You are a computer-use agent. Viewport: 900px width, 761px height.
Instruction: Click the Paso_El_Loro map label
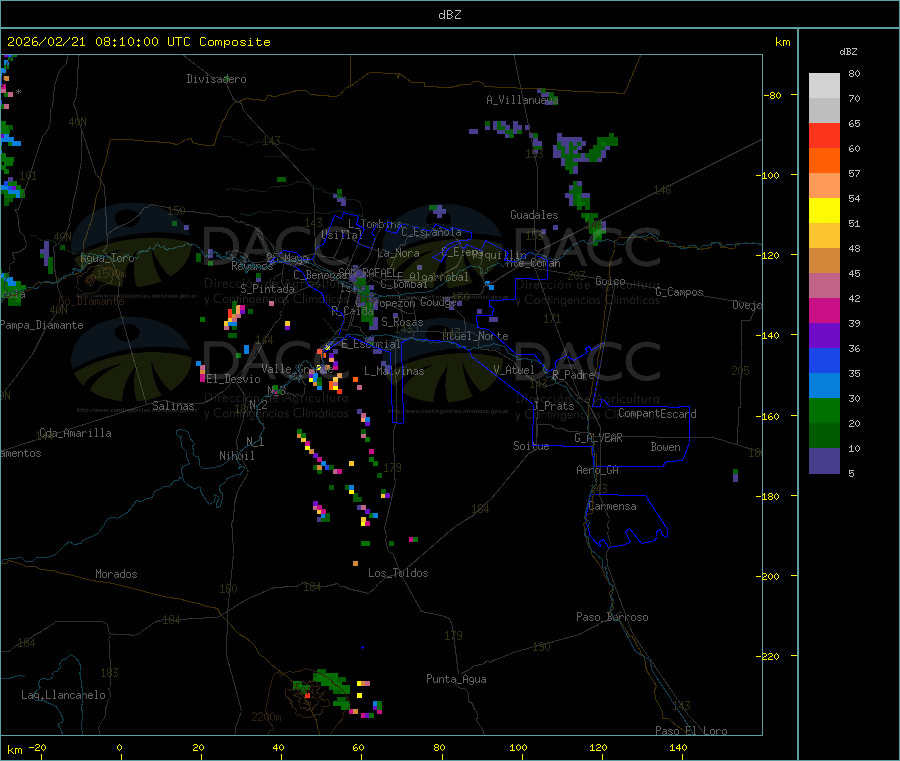point(691,731)
